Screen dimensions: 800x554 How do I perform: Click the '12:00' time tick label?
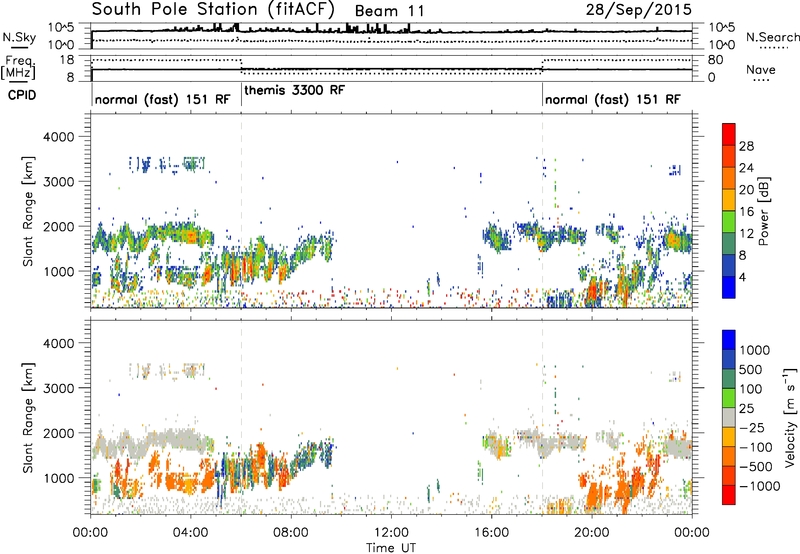coord(391,533)
